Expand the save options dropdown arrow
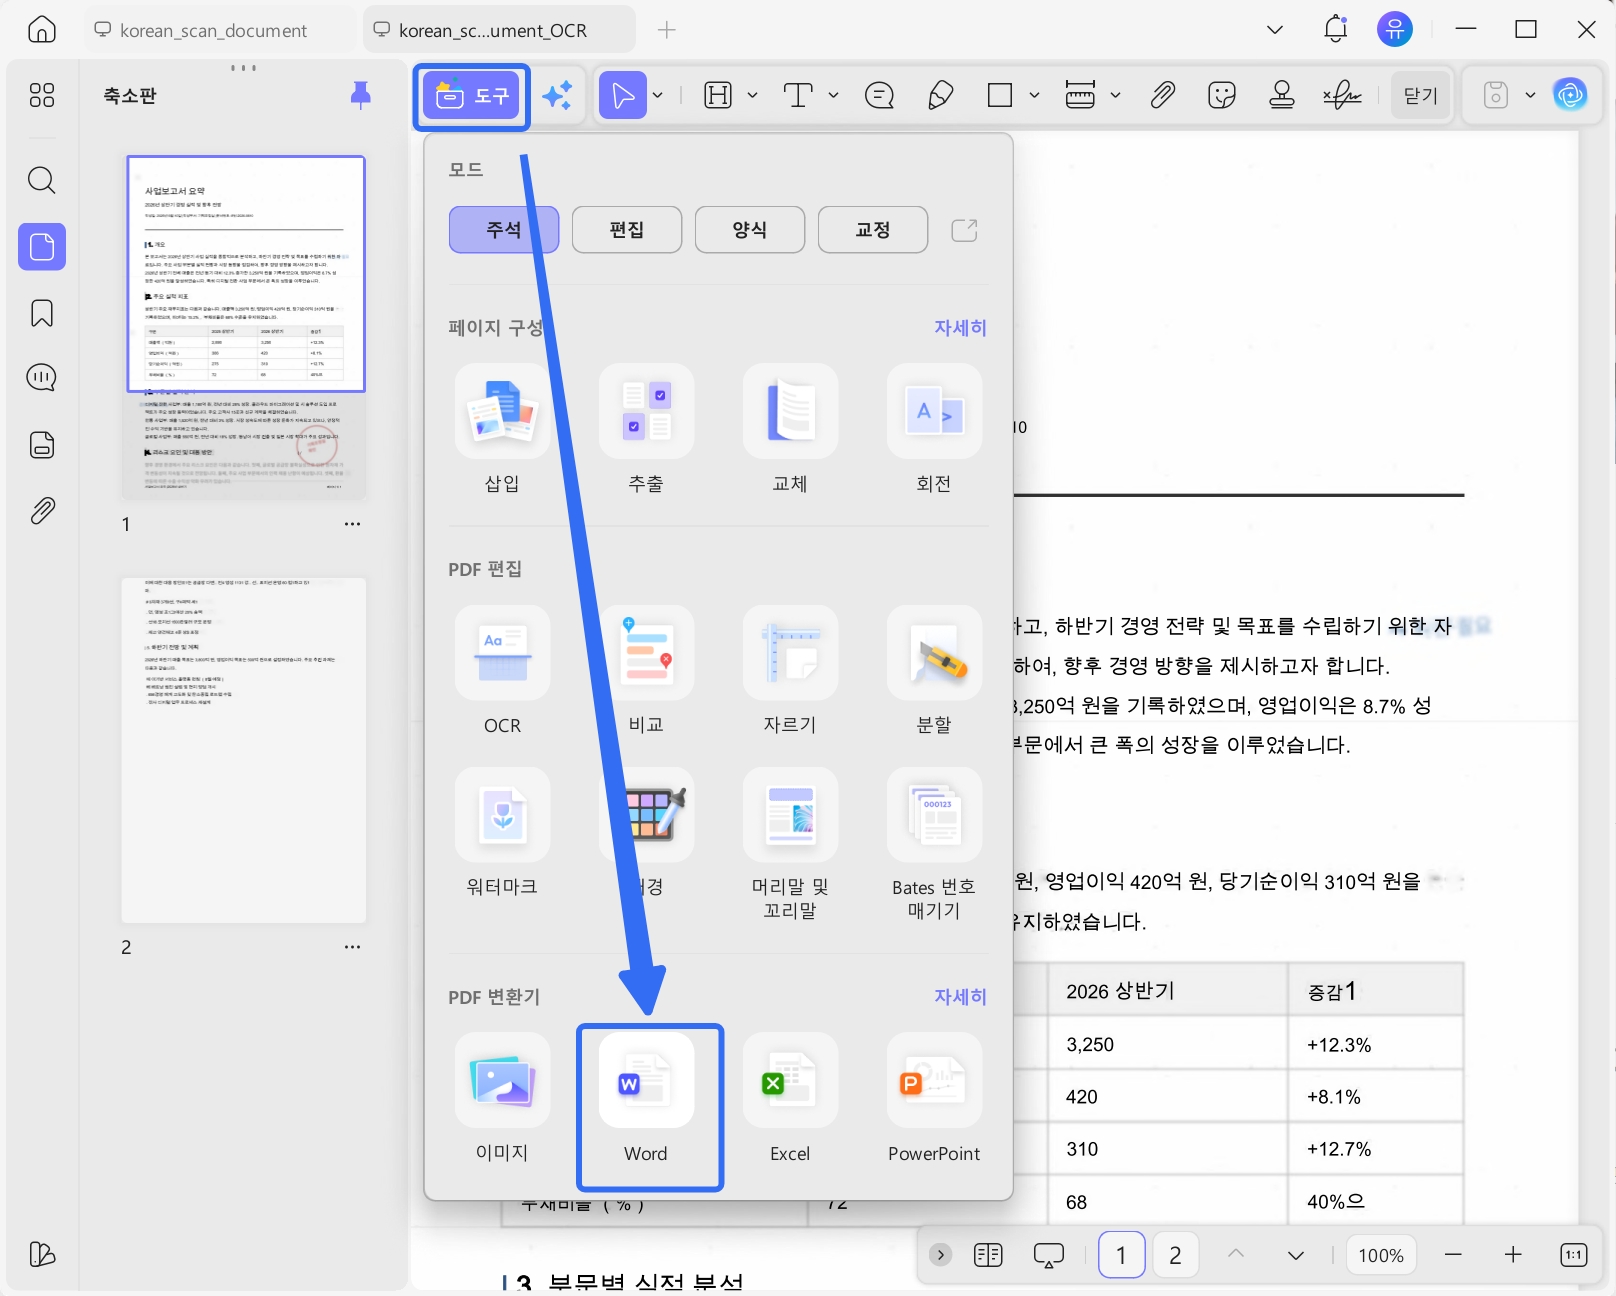 tap(1530, 96)
